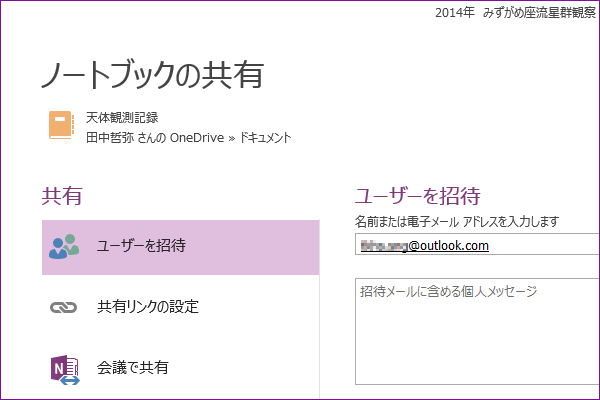Click the orange notebook icon
This screenshot has height=400, width=600.
[x=61, y=125]
